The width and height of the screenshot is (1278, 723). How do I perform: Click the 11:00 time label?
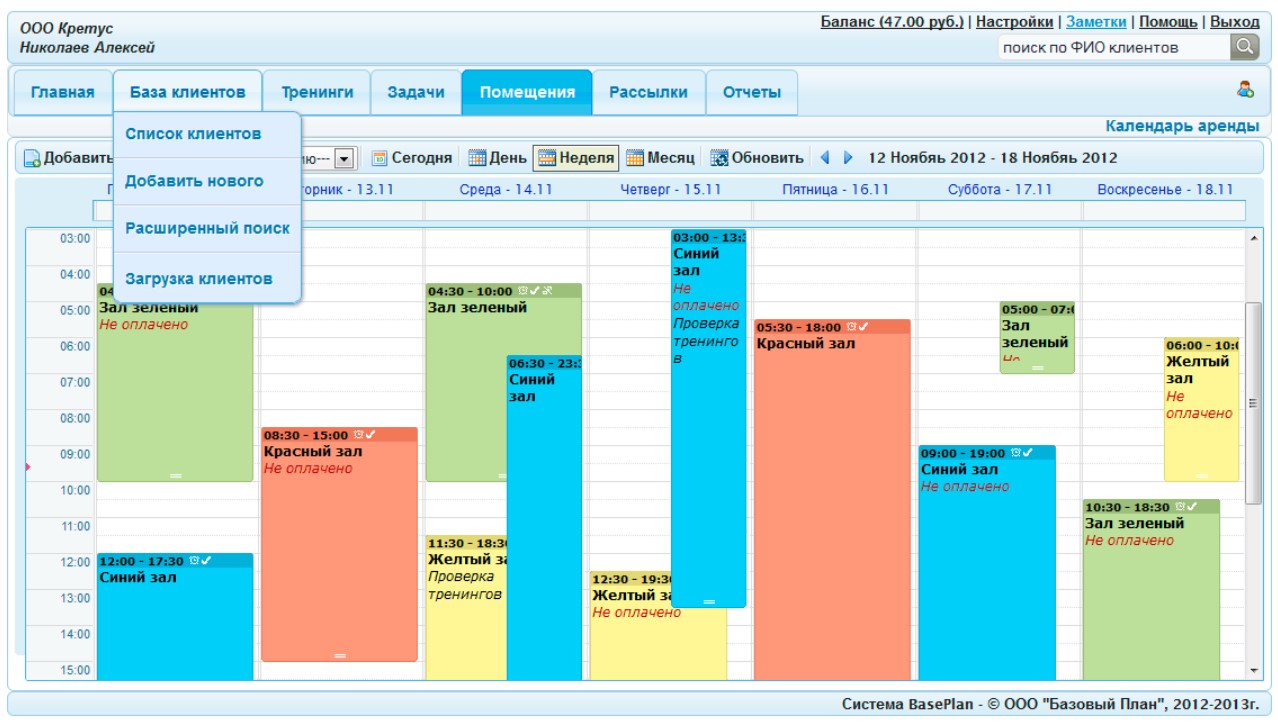[77, 526]
